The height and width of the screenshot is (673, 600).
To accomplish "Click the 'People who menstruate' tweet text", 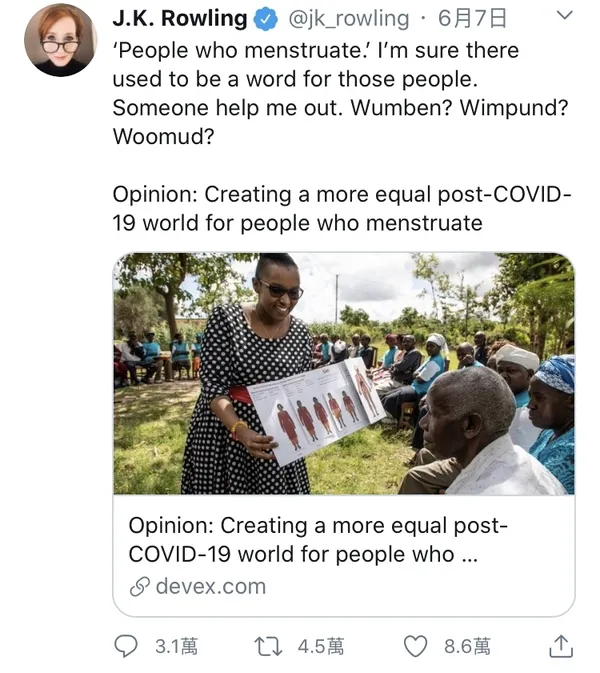I will pos(340,94).
